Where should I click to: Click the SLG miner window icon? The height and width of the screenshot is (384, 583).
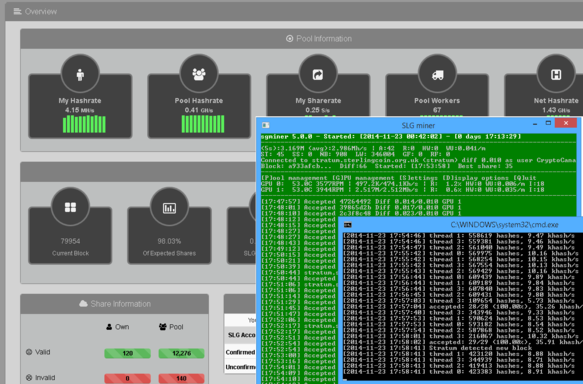pos(265,125)
